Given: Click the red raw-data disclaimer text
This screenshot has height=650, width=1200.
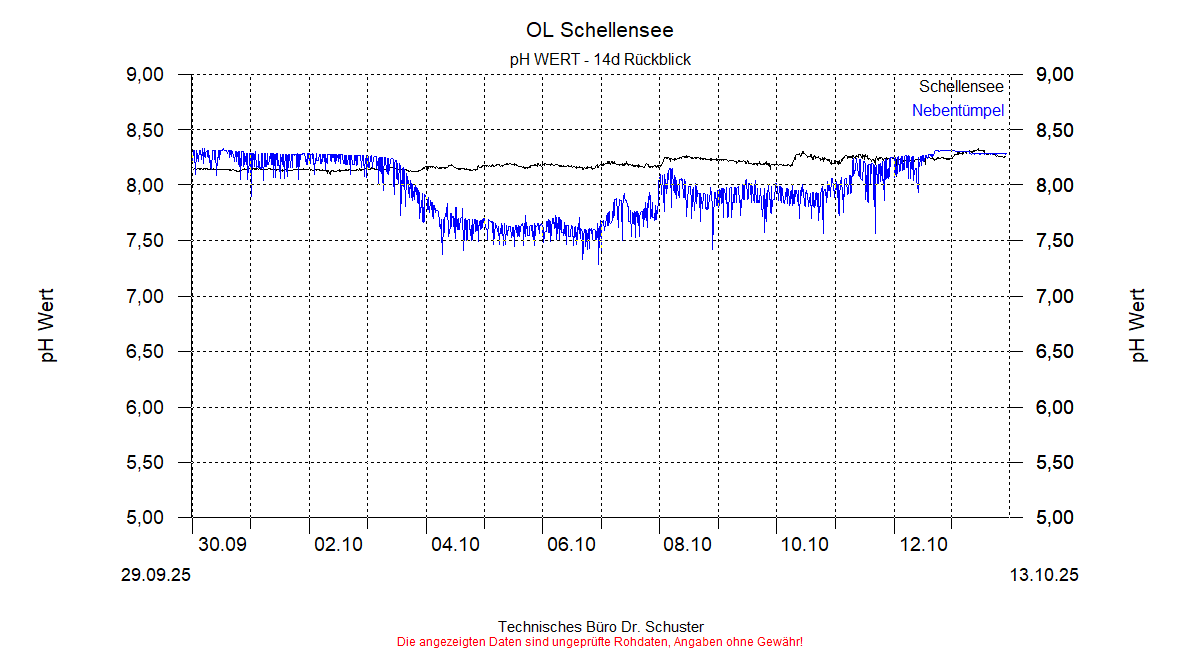Looking at the screenshot, I should pyautogui.click(x=599, y=641).
